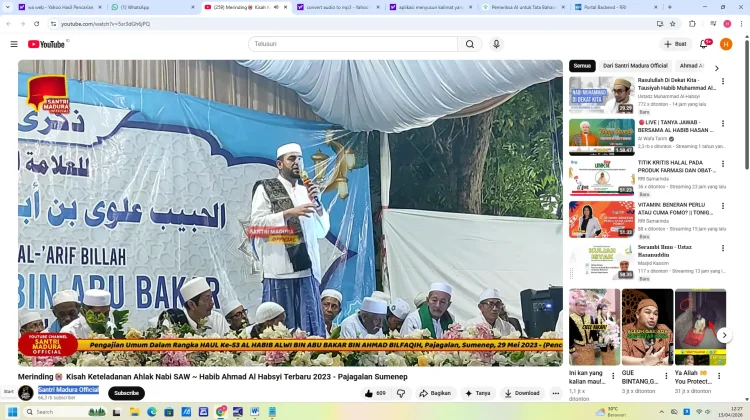750x420 pixels.
Task: Open Titik Kritis Halal Pada Produk Farmasi video
Action: [x=602, y=177]
